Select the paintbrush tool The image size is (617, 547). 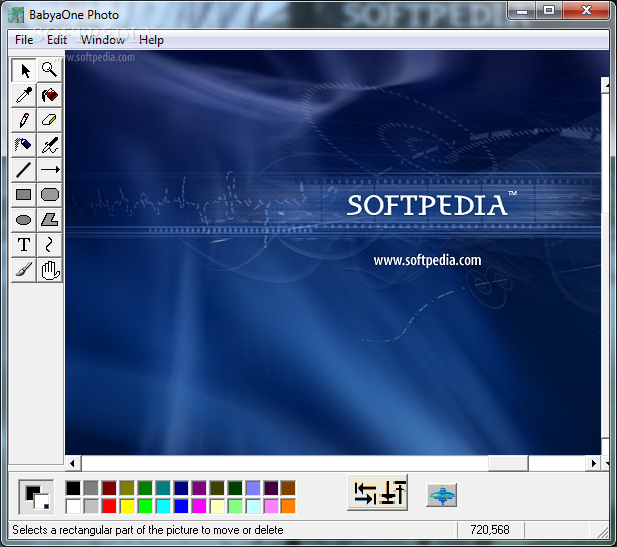pos(24,270)
